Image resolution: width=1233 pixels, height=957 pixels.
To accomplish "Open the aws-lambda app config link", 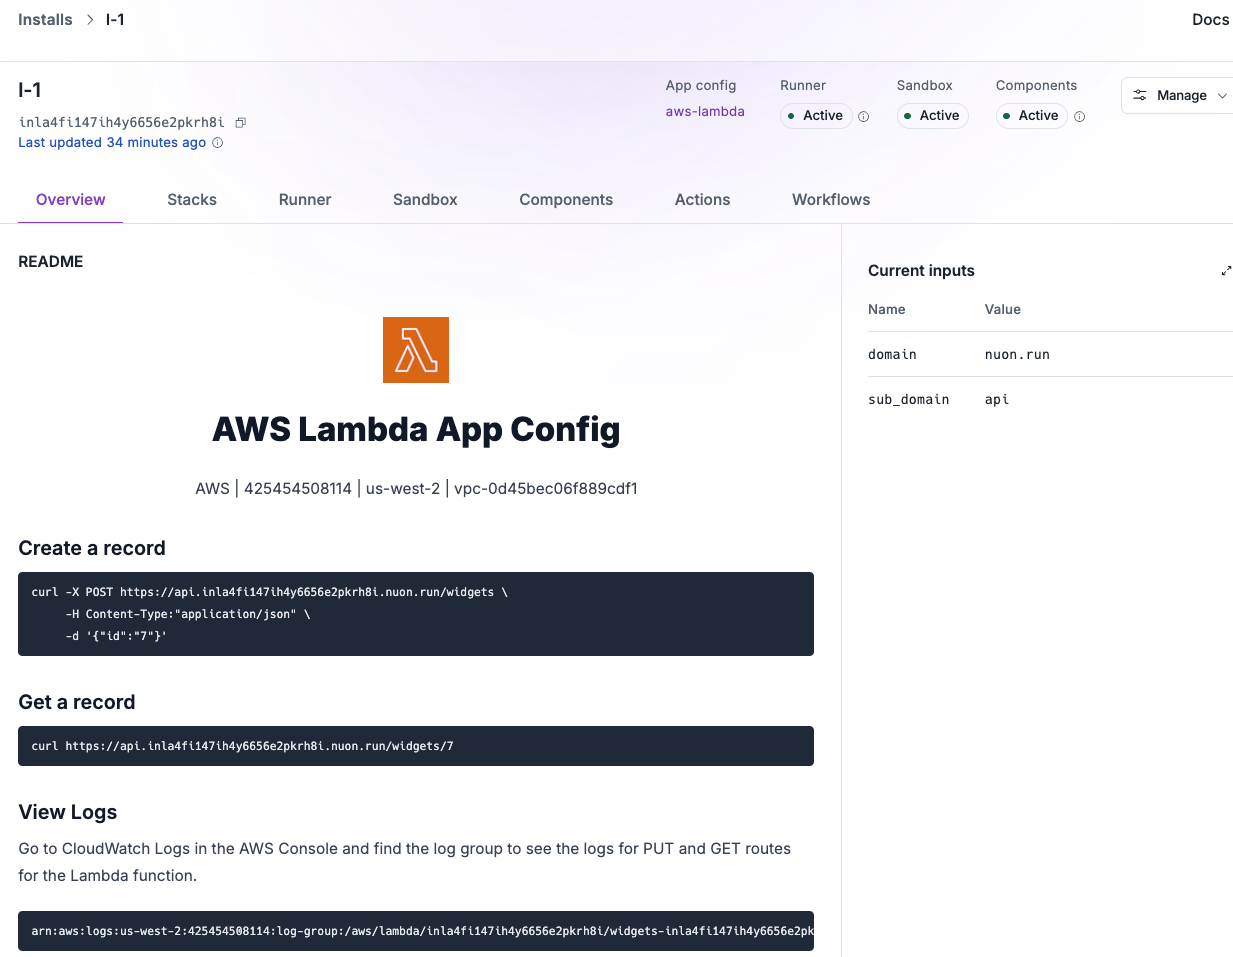I will pyautogui.click(x=705, y=112).
